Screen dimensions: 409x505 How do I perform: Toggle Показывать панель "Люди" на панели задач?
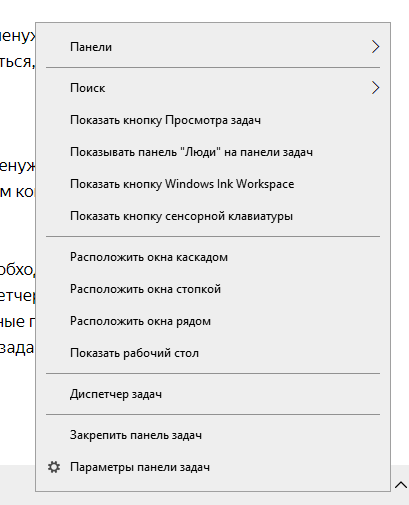[213, 152]
